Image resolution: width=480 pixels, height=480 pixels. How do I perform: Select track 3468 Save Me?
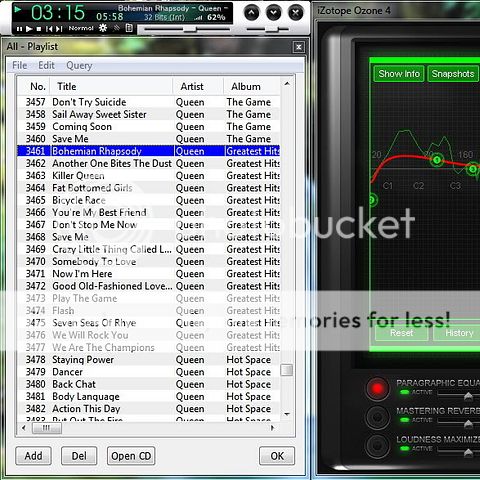coord(149,237)
